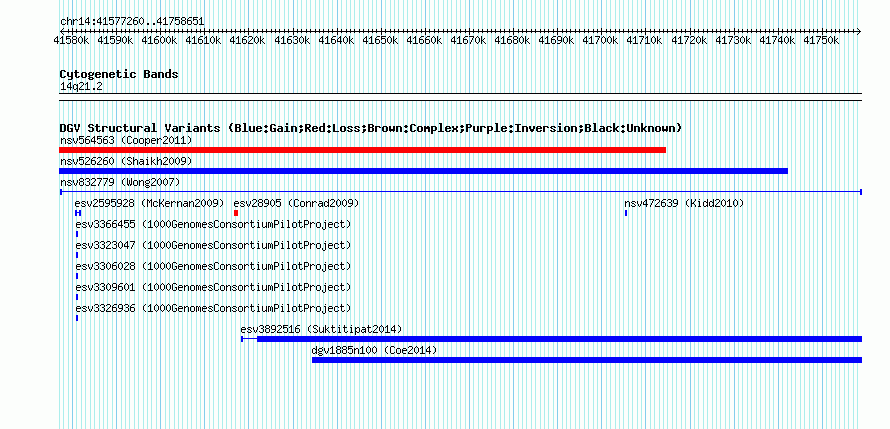Viewport: 890px width, 429px height.
Task: Open nsv564563 (Cooper2011) label
Action: pyautogui.click(x=126, y=140)
